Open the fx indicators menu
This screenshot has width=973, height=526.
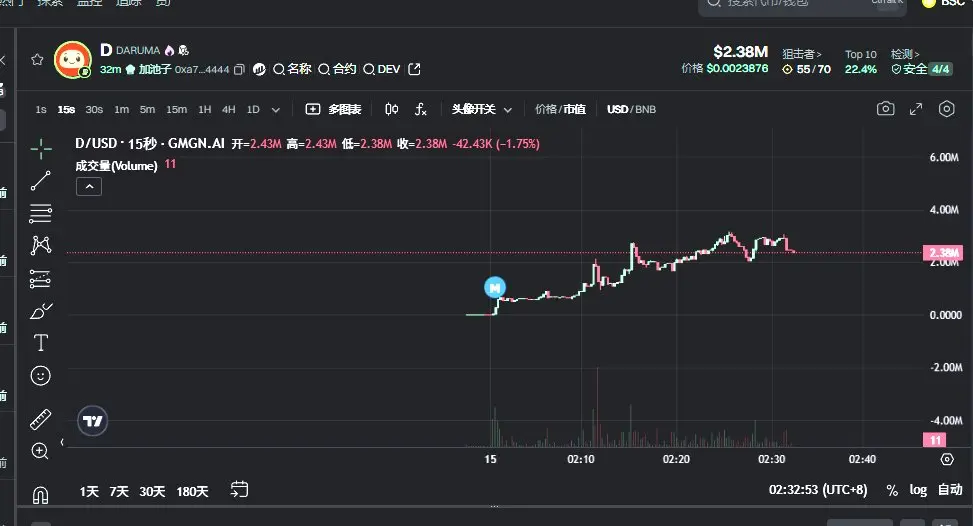(421, 110)
